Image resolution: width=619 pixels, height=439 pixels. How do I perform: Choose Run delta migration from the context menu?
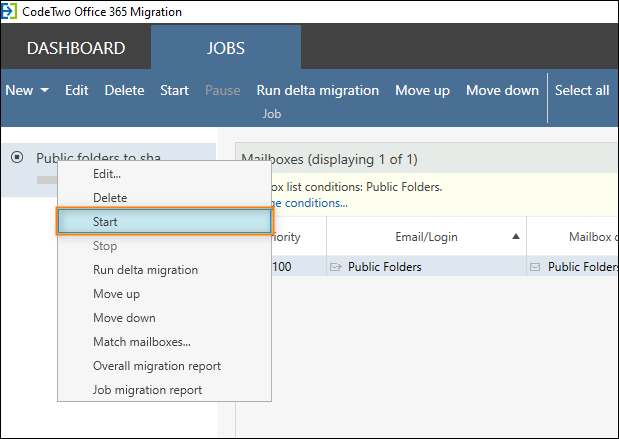[x=165, y=270]
